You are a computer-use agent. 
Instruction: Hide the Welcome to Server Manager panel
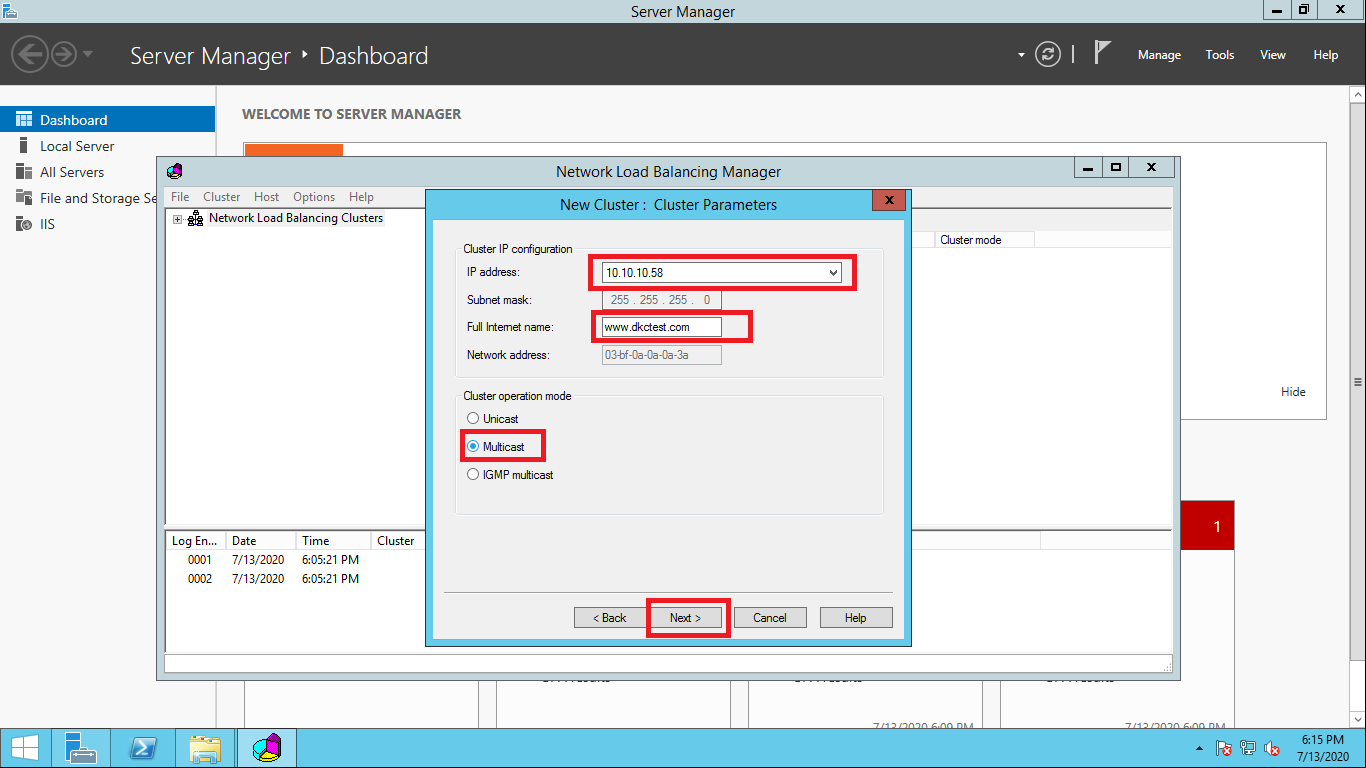point(1293,392)
